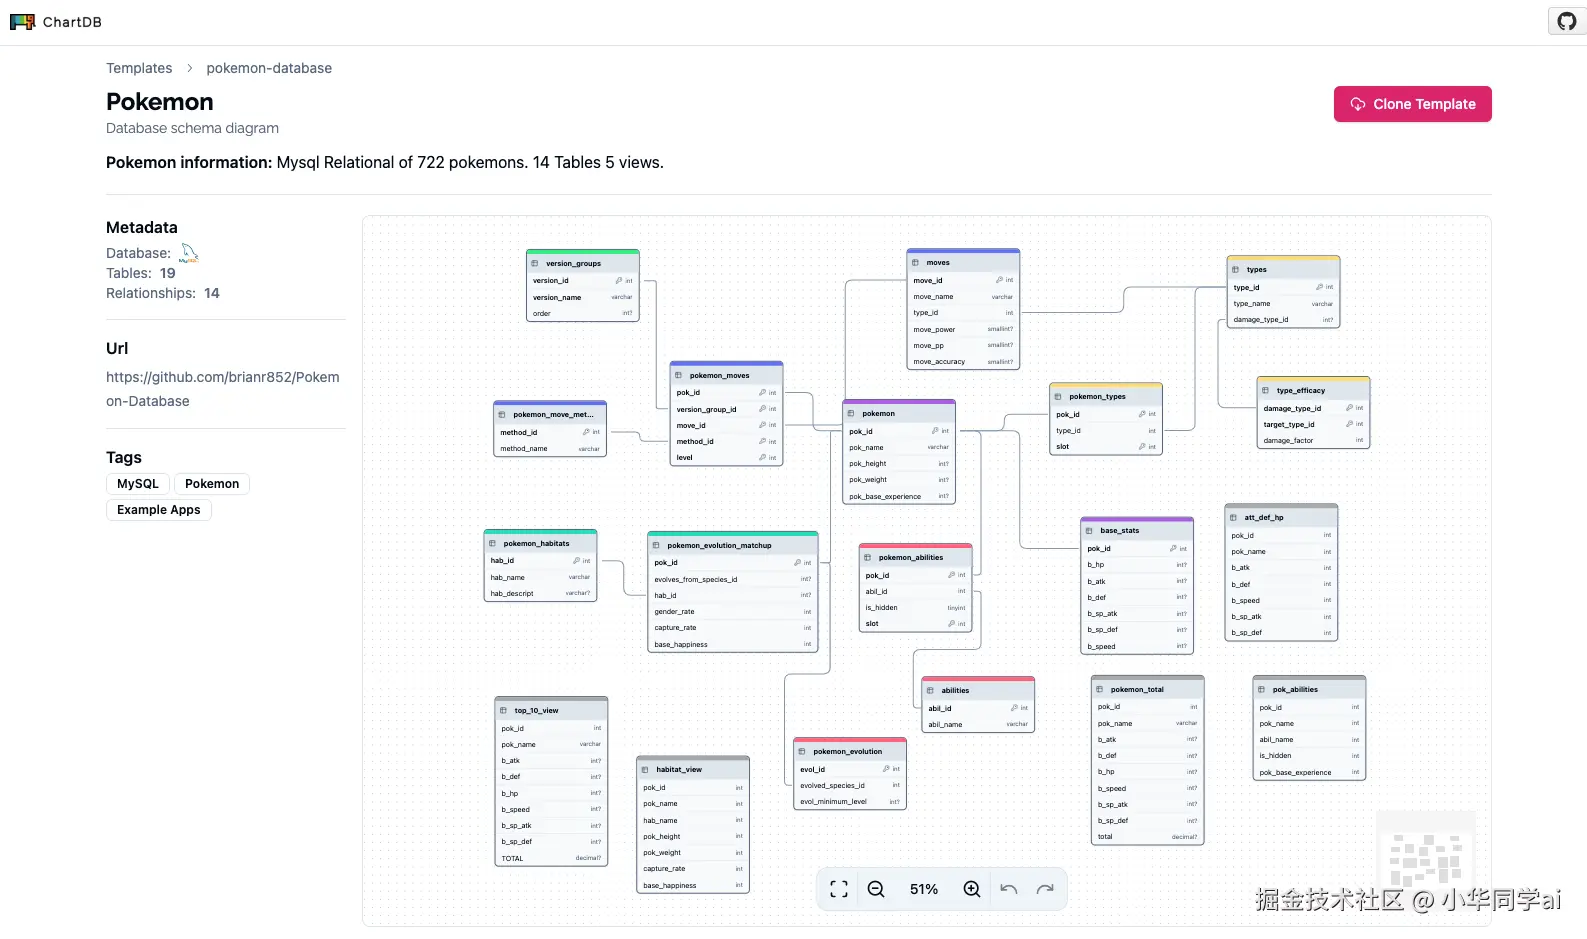Click the MySQL database dolphin icon
This screenshot has height=939, width=1587.
coord(189,253)
